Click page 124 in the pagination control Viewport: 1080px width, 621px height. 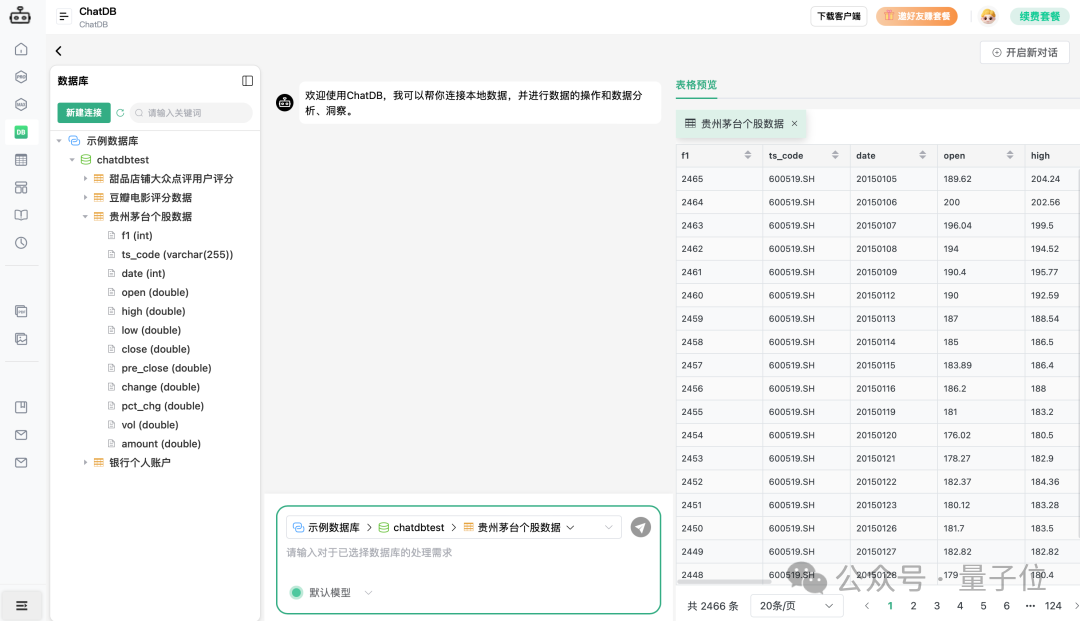point(1055,605)
